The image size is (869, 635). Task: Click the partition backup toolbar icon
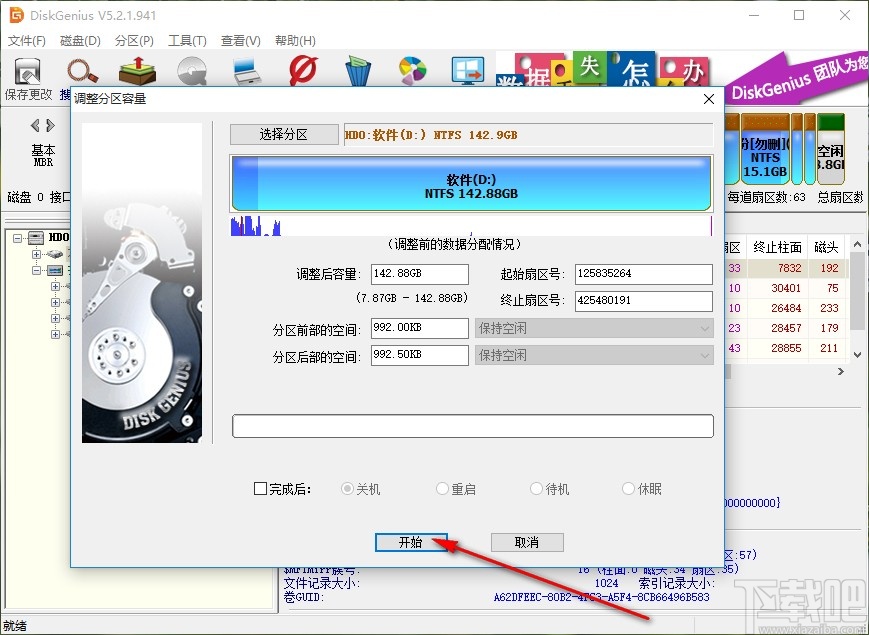tap(136, 70)
